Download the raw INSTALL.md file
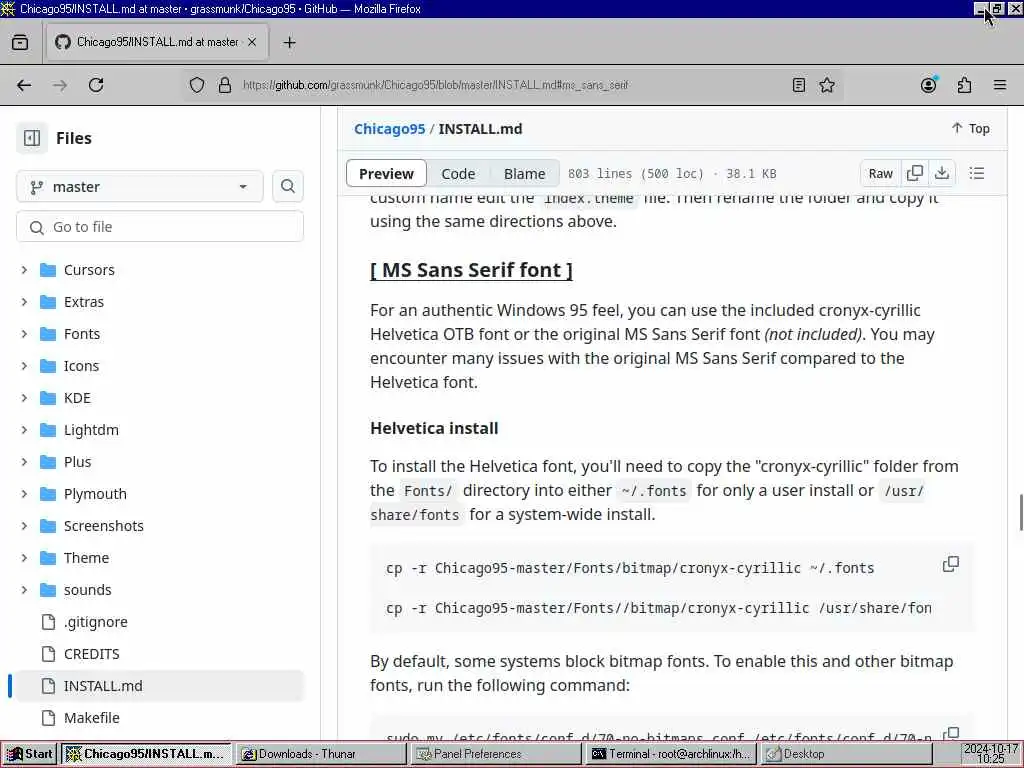 [x=942, y=173]
